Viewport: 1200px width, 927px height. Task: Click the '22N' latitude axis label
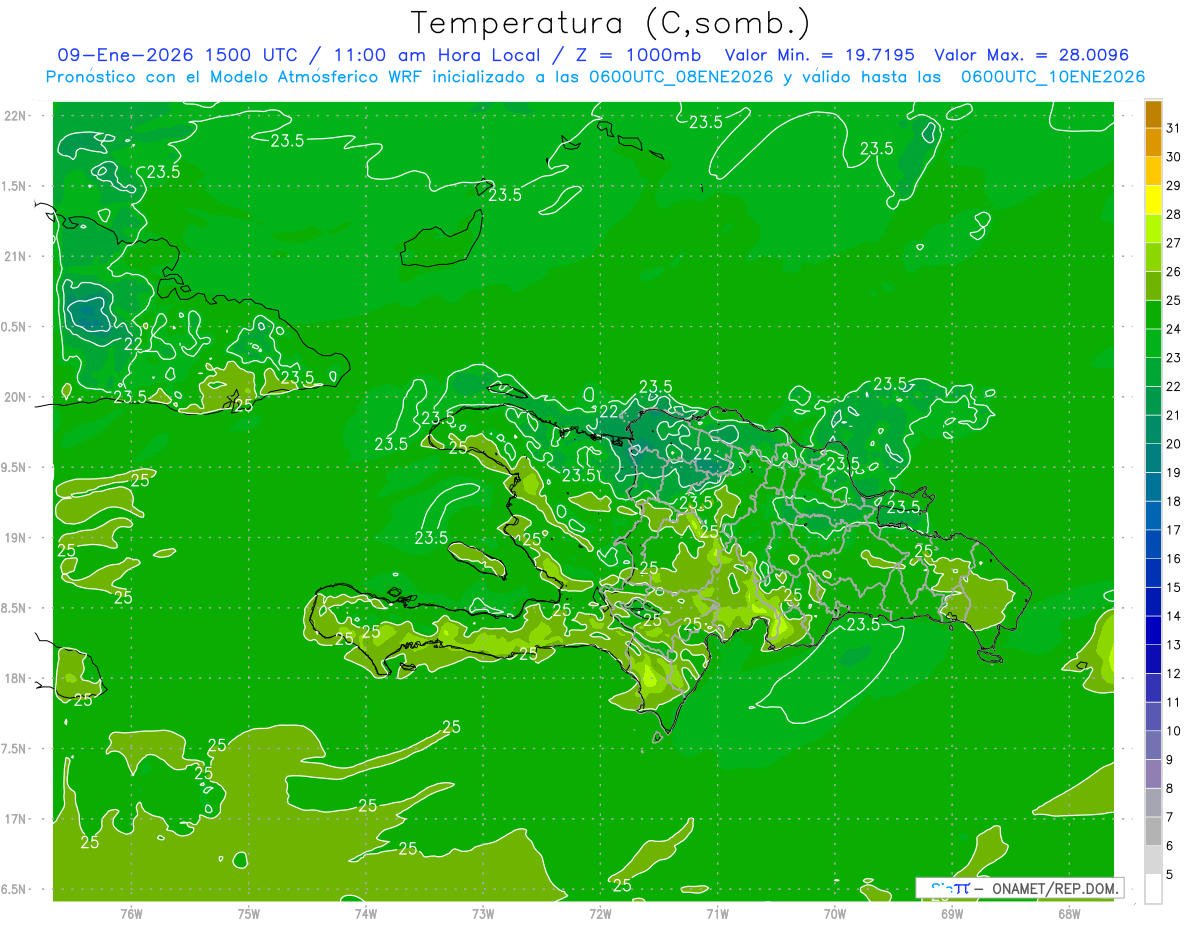click(x=17, y=116)
